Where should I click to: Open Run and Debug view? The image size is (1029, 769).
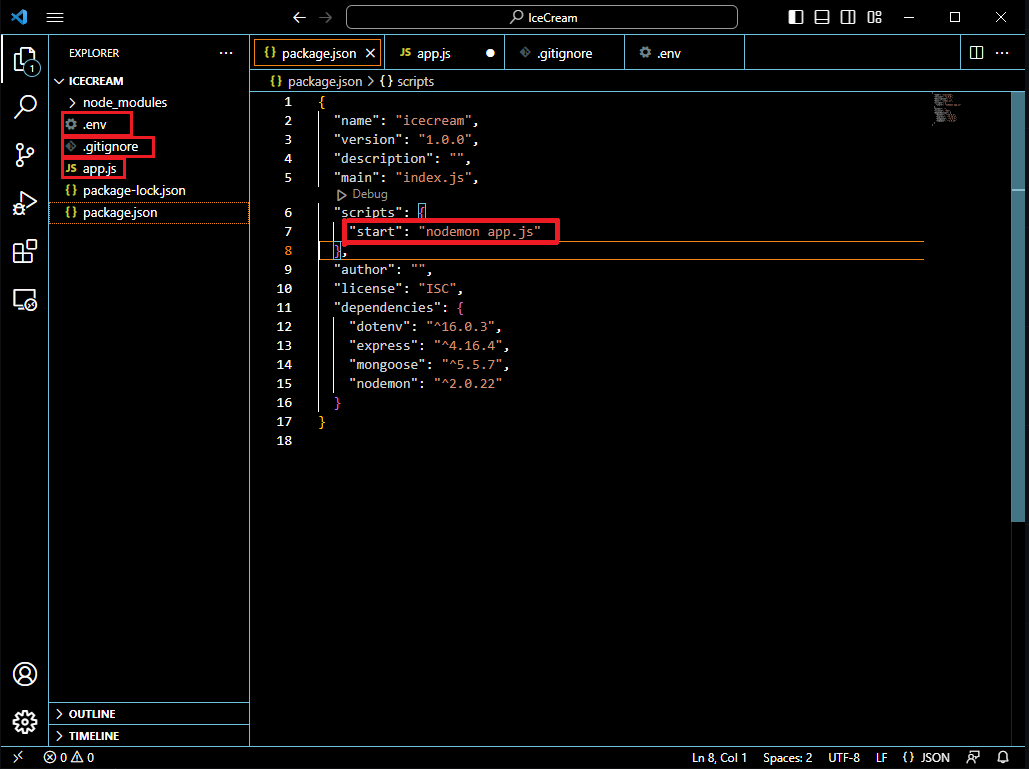click(25, 203)
